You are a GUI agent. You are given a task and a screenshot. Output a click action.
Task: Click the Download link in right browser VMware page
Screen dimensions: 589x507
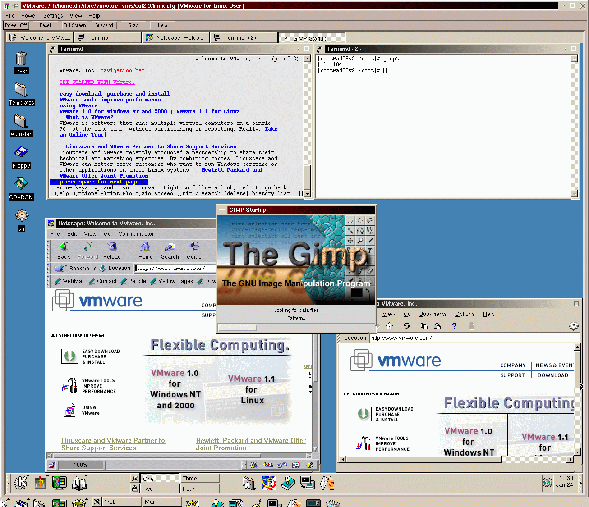tap(553, 375)
